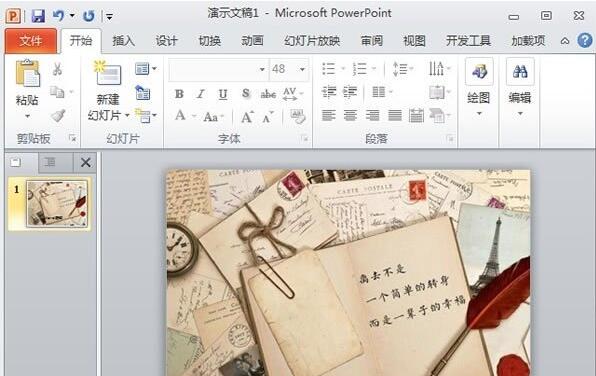Viewport: 596px width, 376px height.
Task: Click the Distributed alignment icon
Action: tap(416, 115)
